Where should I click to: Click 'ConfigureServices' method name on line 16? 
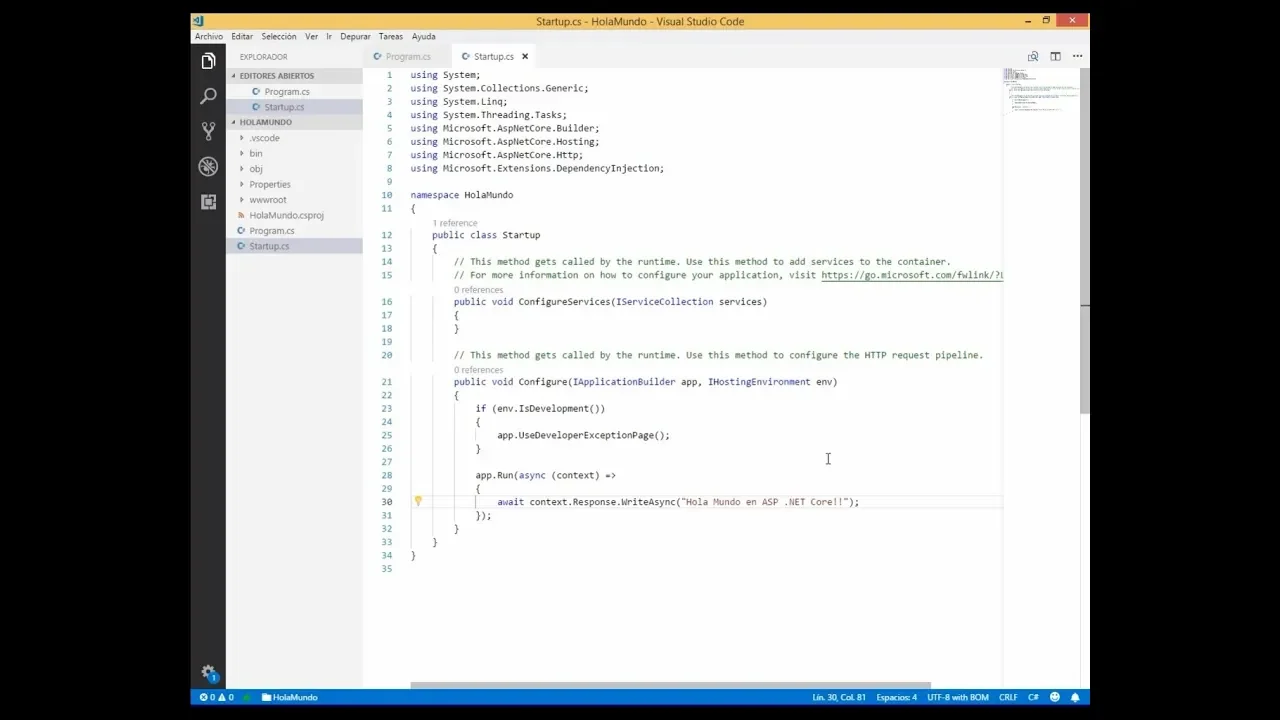[564, 302]
